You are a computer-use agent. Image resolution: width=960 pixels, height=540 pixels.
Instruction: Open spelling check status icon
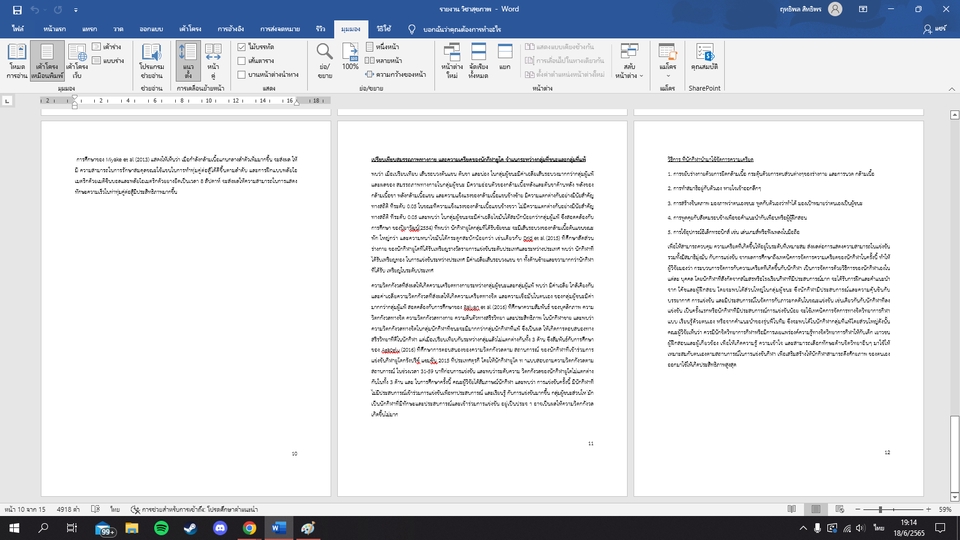click(x=96, y=509)
